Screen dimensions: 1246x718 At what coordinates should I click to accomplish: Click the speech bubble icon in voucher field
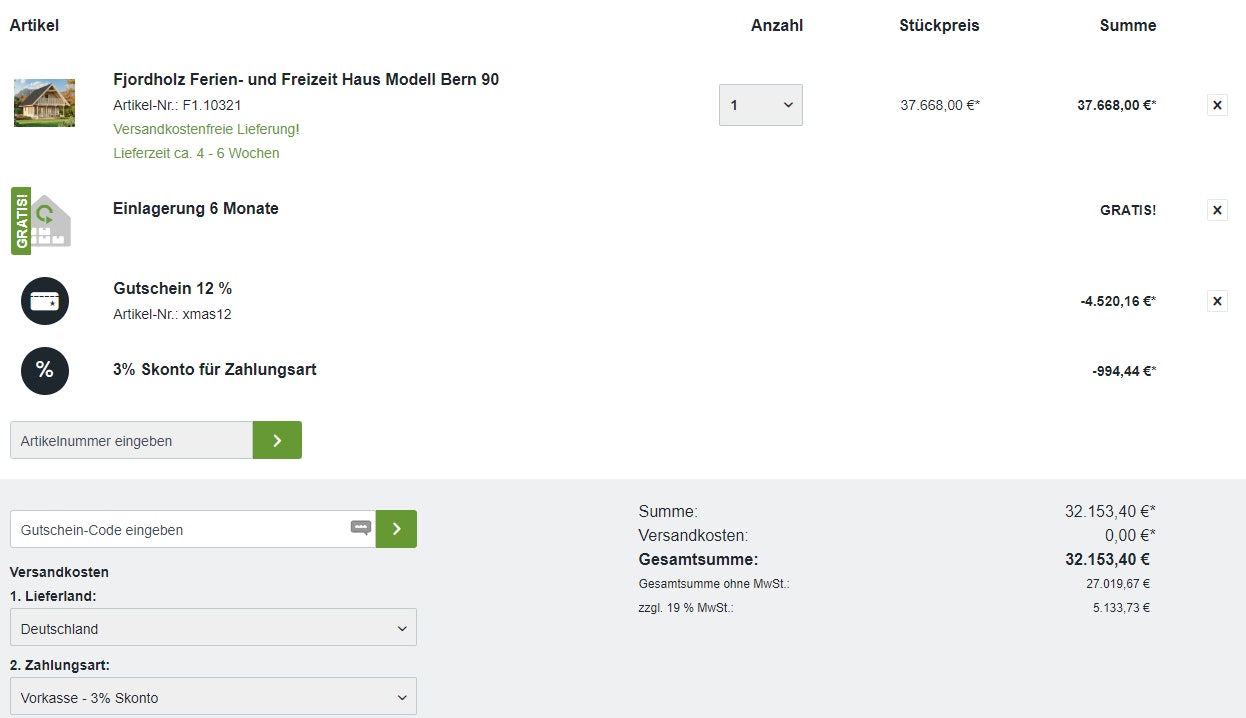click(x=361, y=528)
